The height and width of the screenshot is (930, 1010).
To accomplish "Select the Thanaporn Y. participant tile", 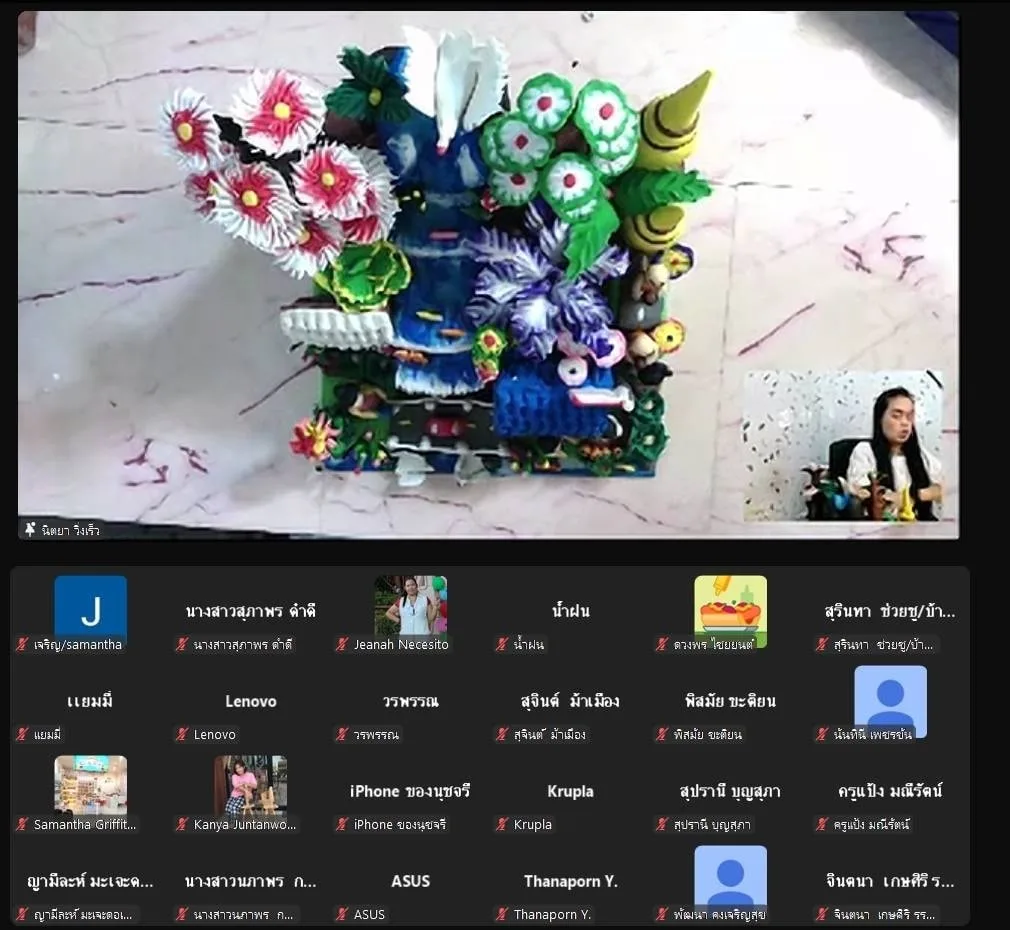I will (x=570, y=881).
